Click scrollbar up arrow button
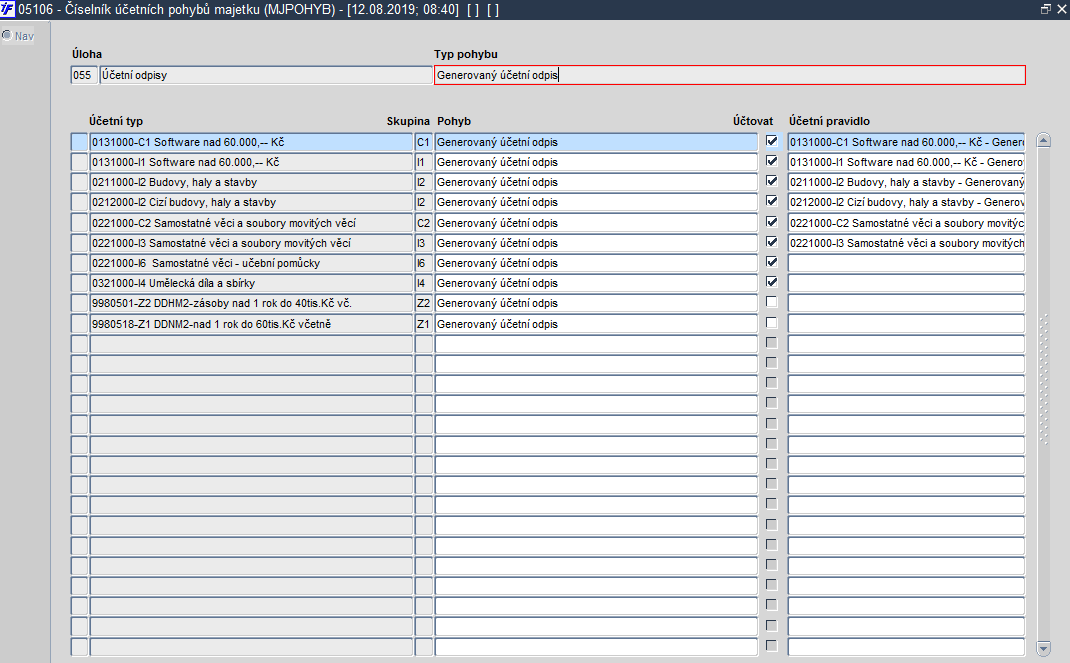The height and width of the screenshot is (663, 1070). tap(1043, 141)
